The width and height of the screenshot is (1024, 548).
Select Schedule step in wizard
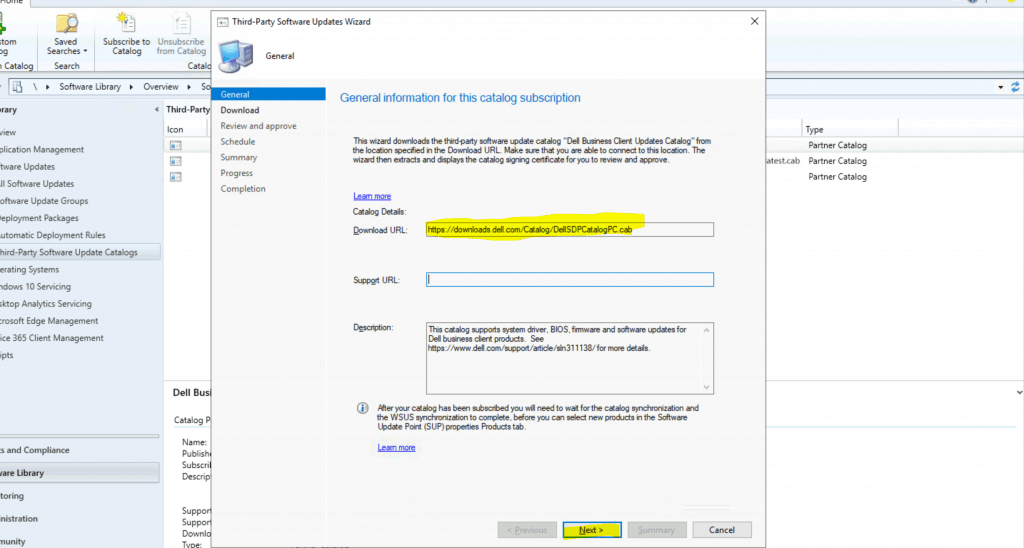point(237,142)
